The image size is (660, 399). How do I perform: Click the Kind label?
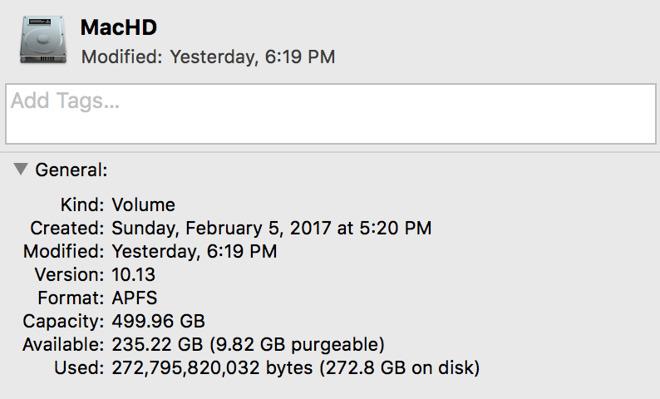pyautogui.click(x=82, y=205)
